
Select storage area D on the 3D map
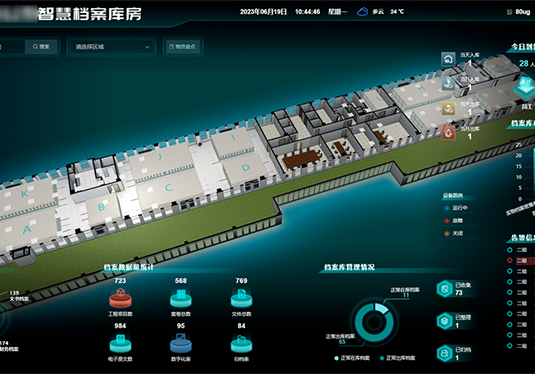point(245,168)
